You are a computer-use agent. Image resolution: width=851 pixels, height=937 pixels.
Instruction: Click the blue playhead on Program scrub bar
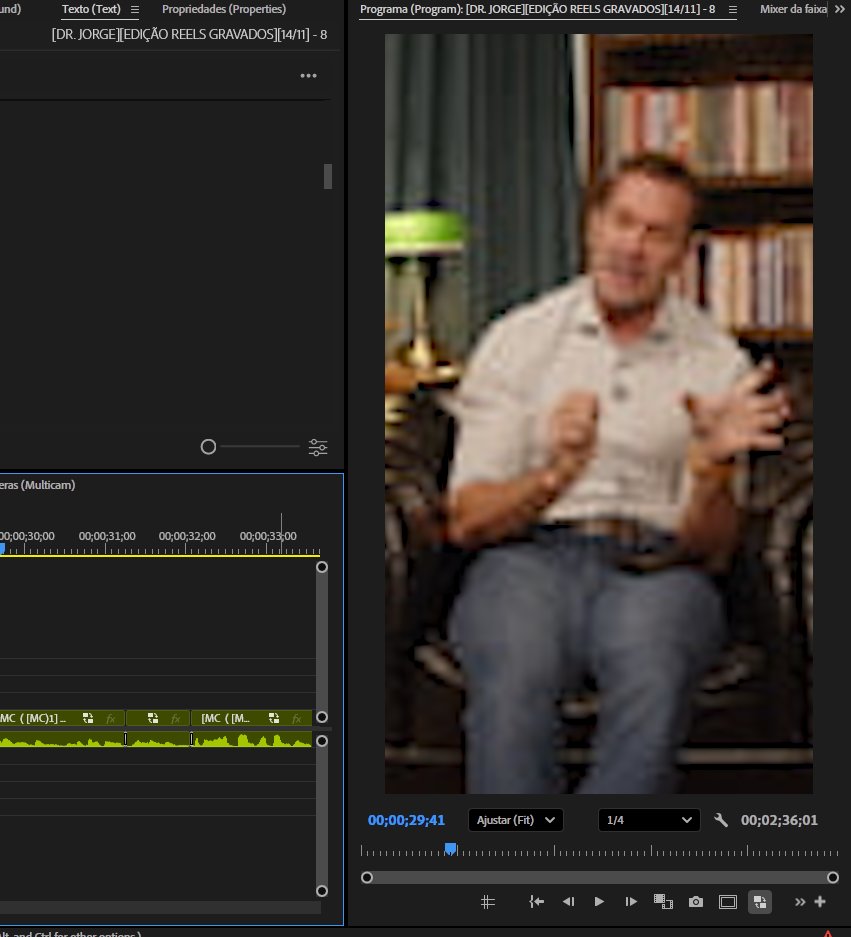[x=451, y=849]
